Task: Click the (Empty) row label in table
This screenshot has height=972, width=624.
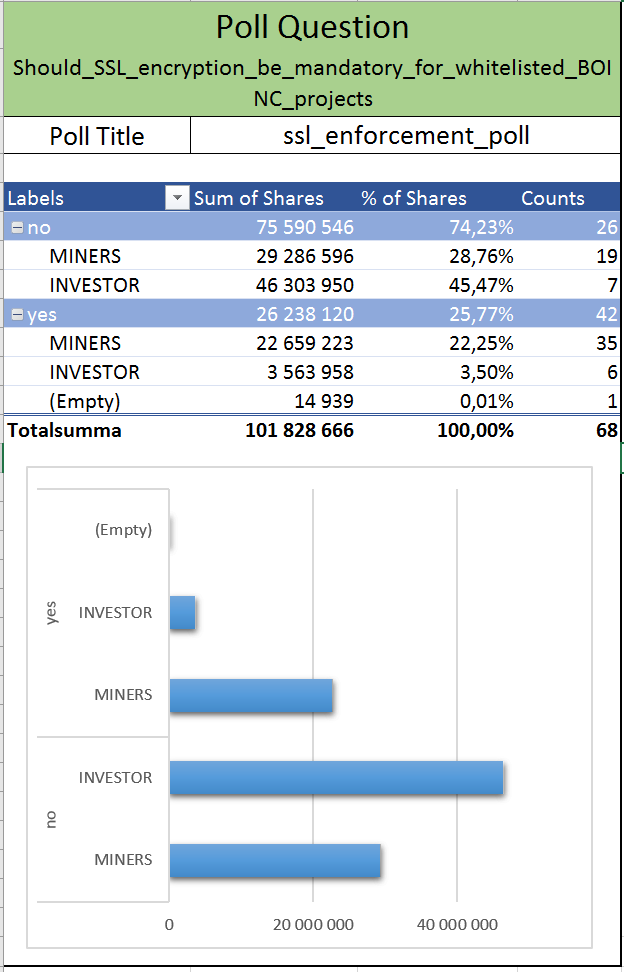Action: click(85, 402)
